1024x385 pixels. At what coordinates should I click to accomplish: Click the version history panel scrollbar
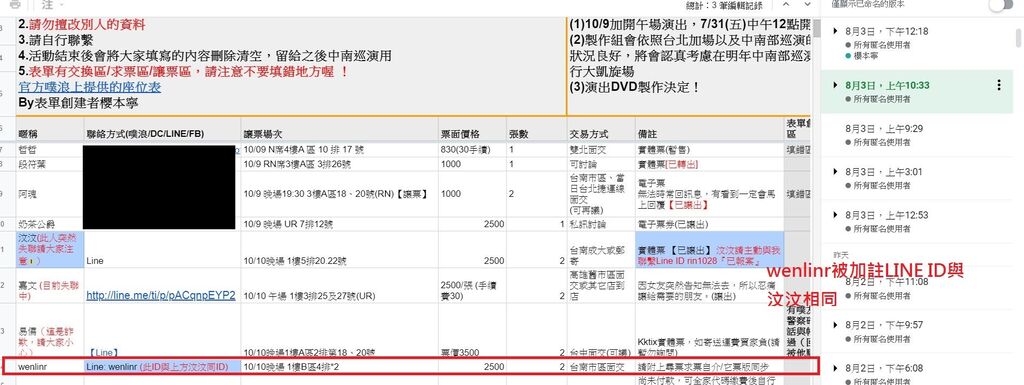(x=1018, y=38)
